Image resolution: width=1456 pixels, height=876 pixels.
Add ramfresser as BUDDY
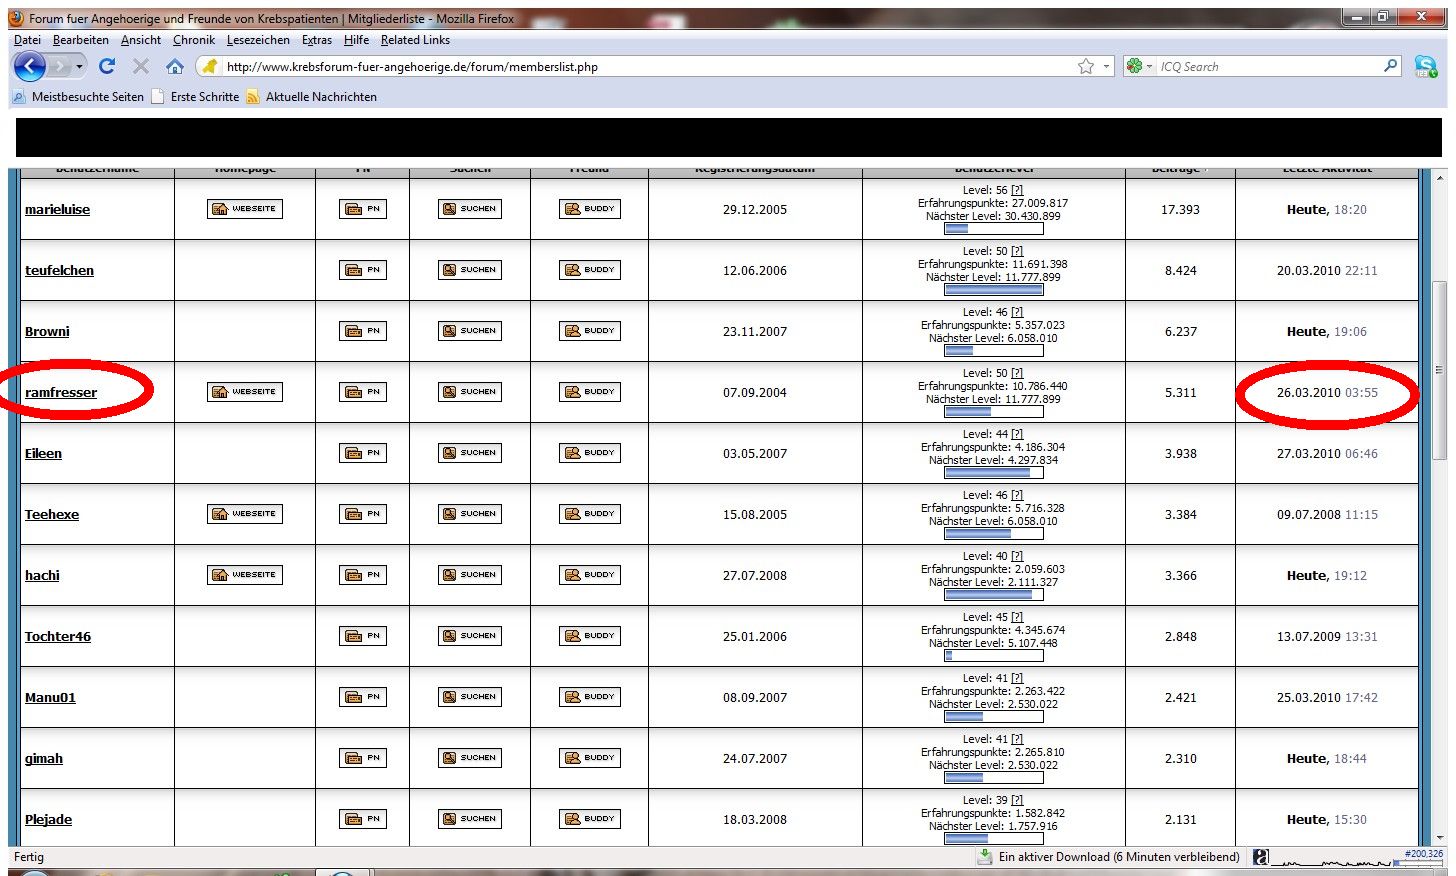(x=589, y=392)
